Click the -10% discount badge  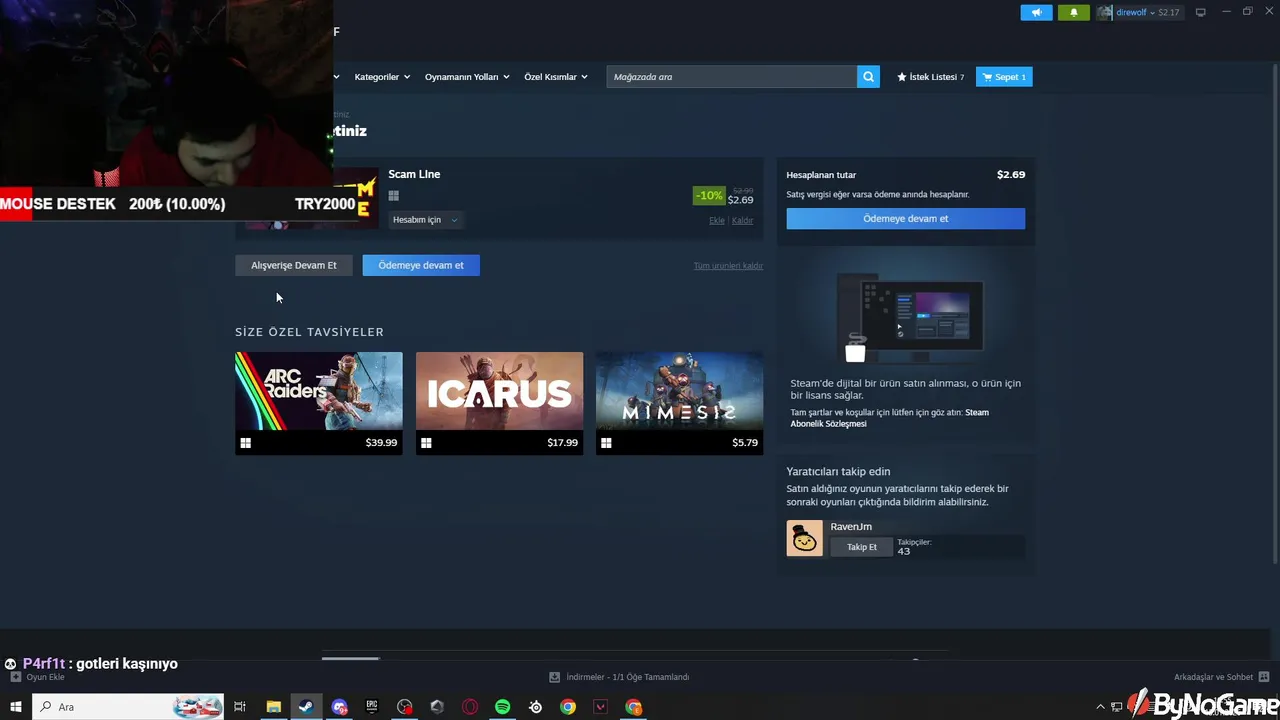coord(709,196)
